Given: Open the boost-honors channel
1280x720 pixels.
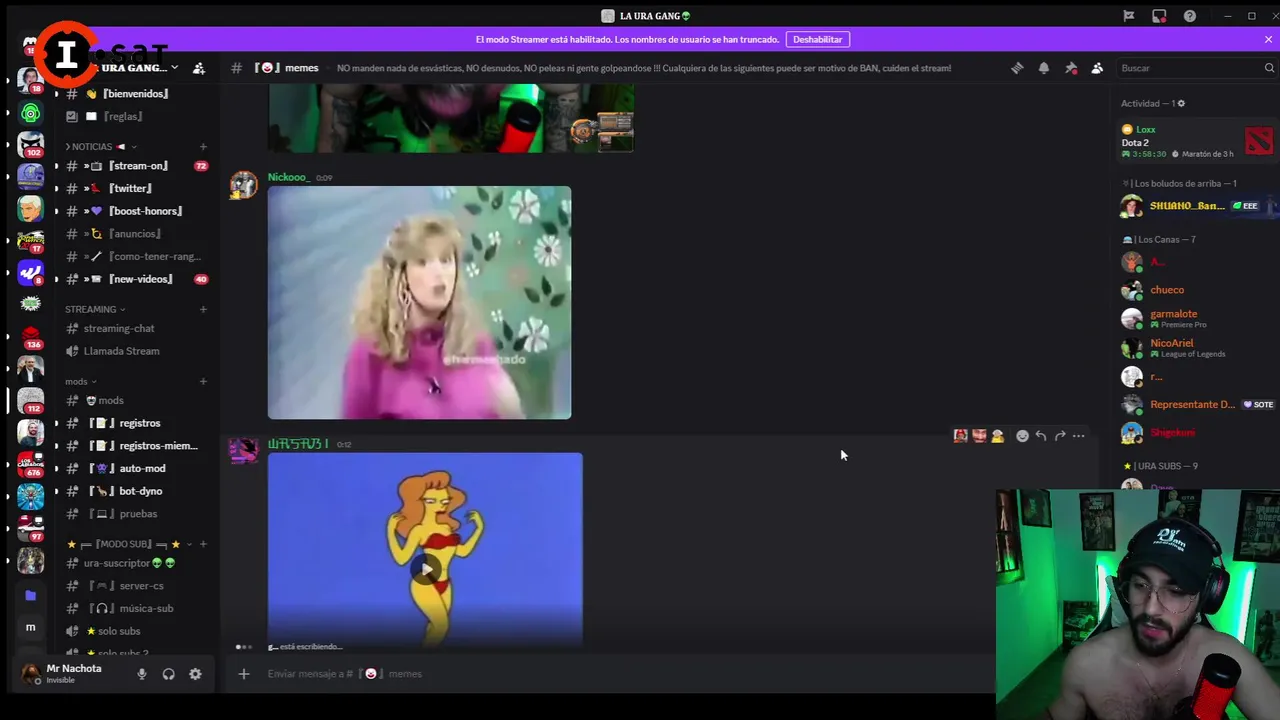Looking at the screenshot, I should [x=135, y=211].
